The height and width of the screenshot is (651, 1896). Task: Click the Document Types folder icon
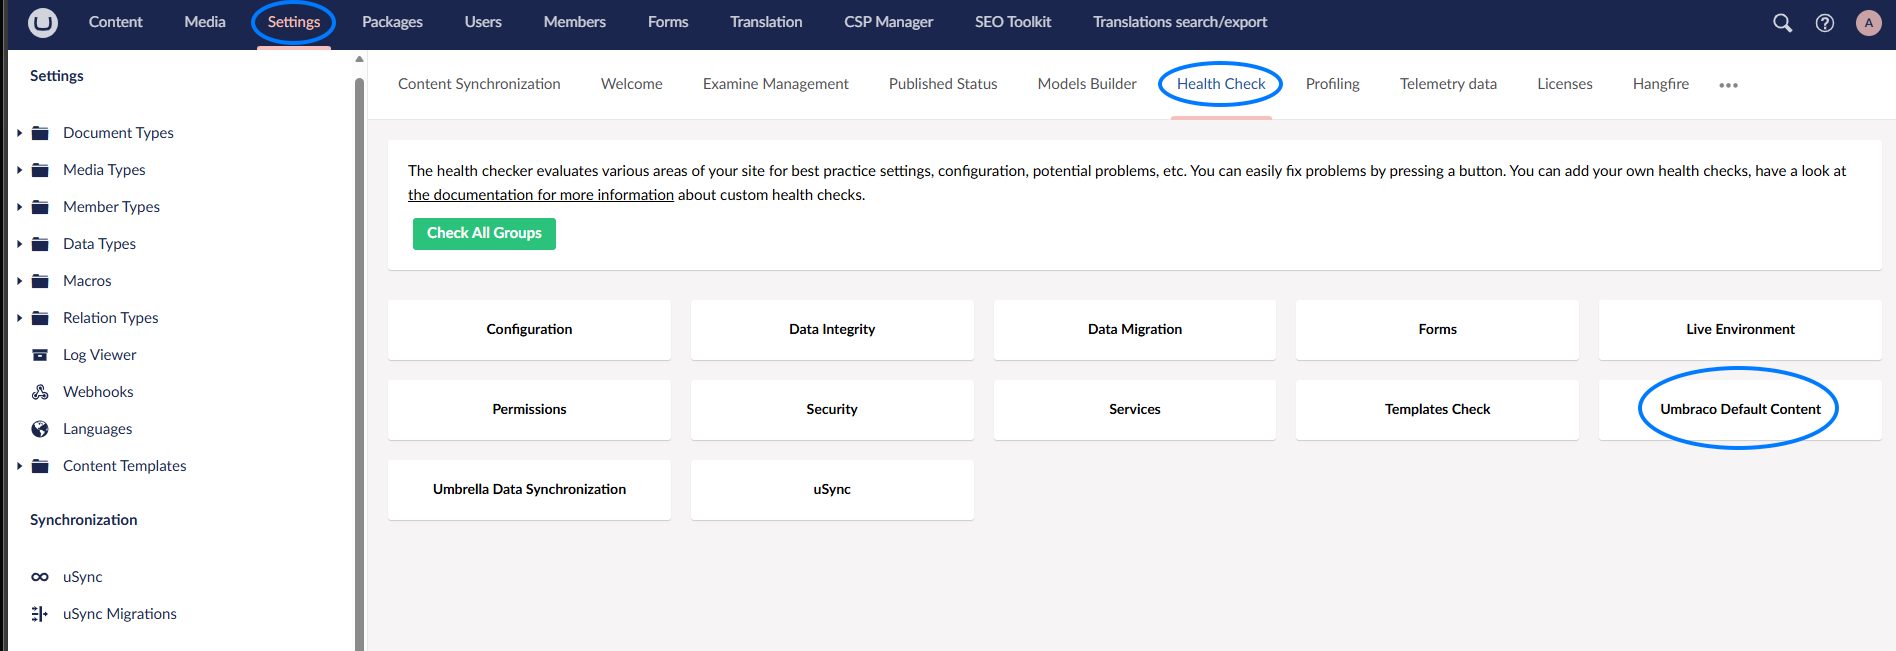40,133
